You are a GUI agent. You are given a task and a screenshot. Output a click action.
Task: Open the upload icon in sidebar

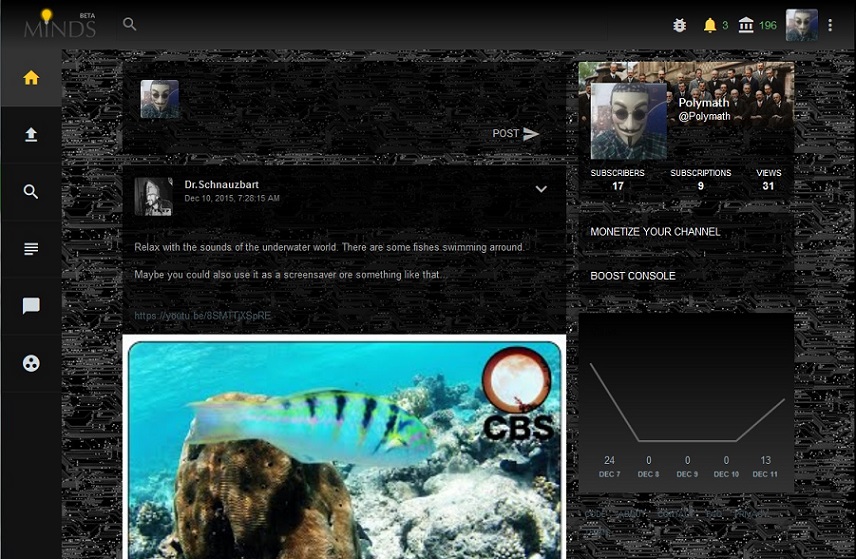31,135
